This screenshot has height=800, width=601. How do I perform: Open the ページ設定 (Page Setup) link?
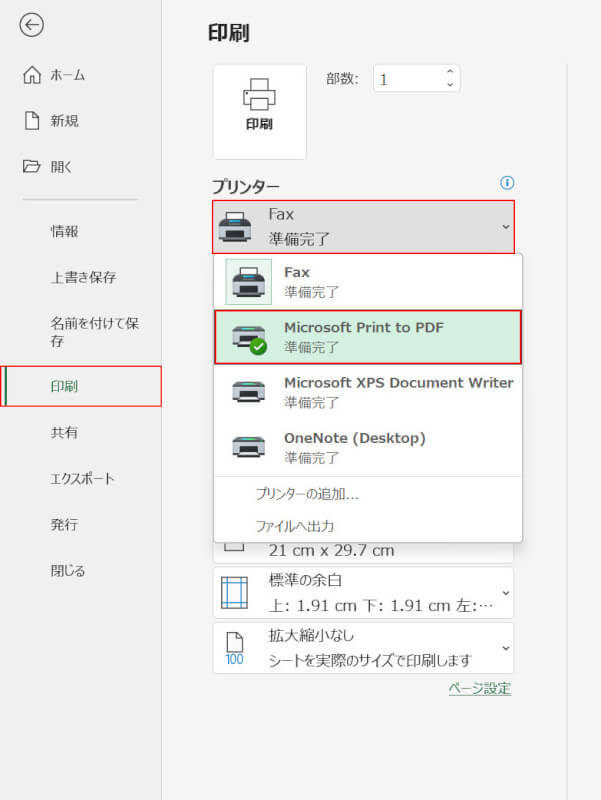(480, 688)
